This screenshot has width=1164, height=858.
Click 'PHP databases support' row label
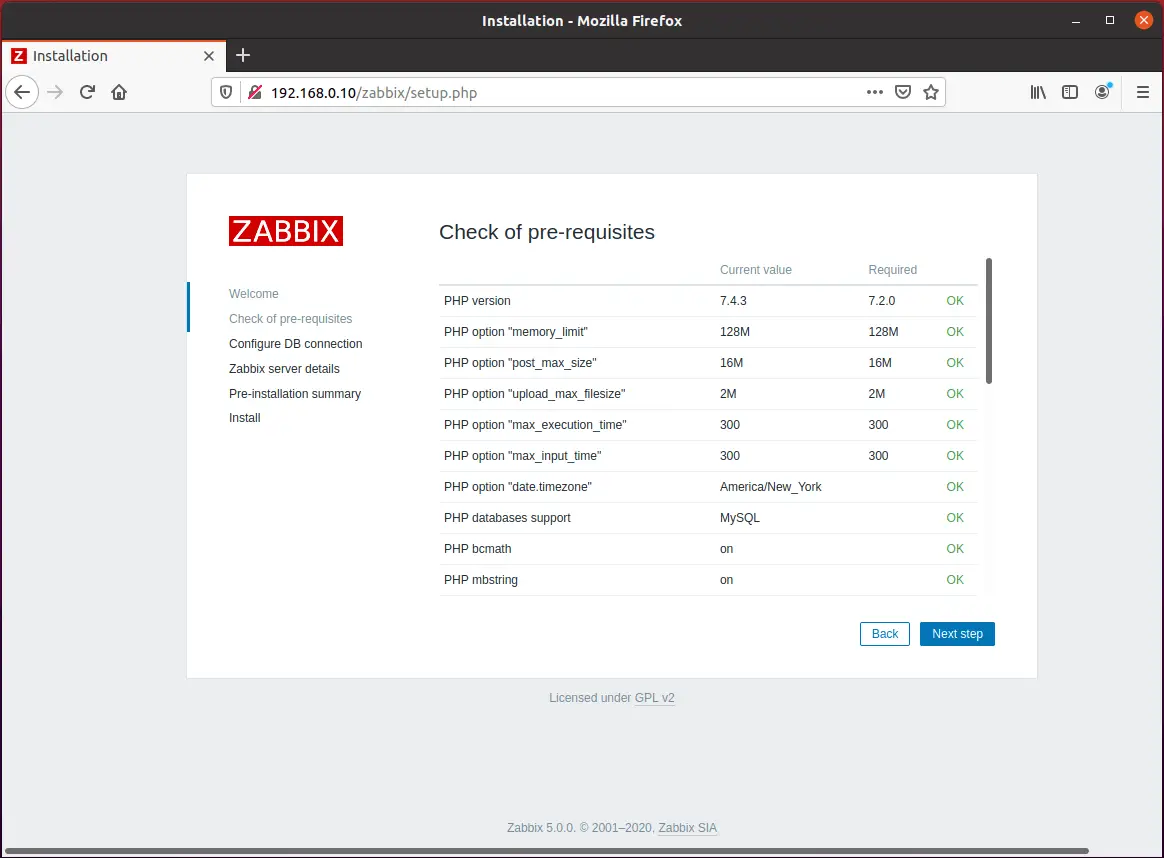(x=507, y=518)
